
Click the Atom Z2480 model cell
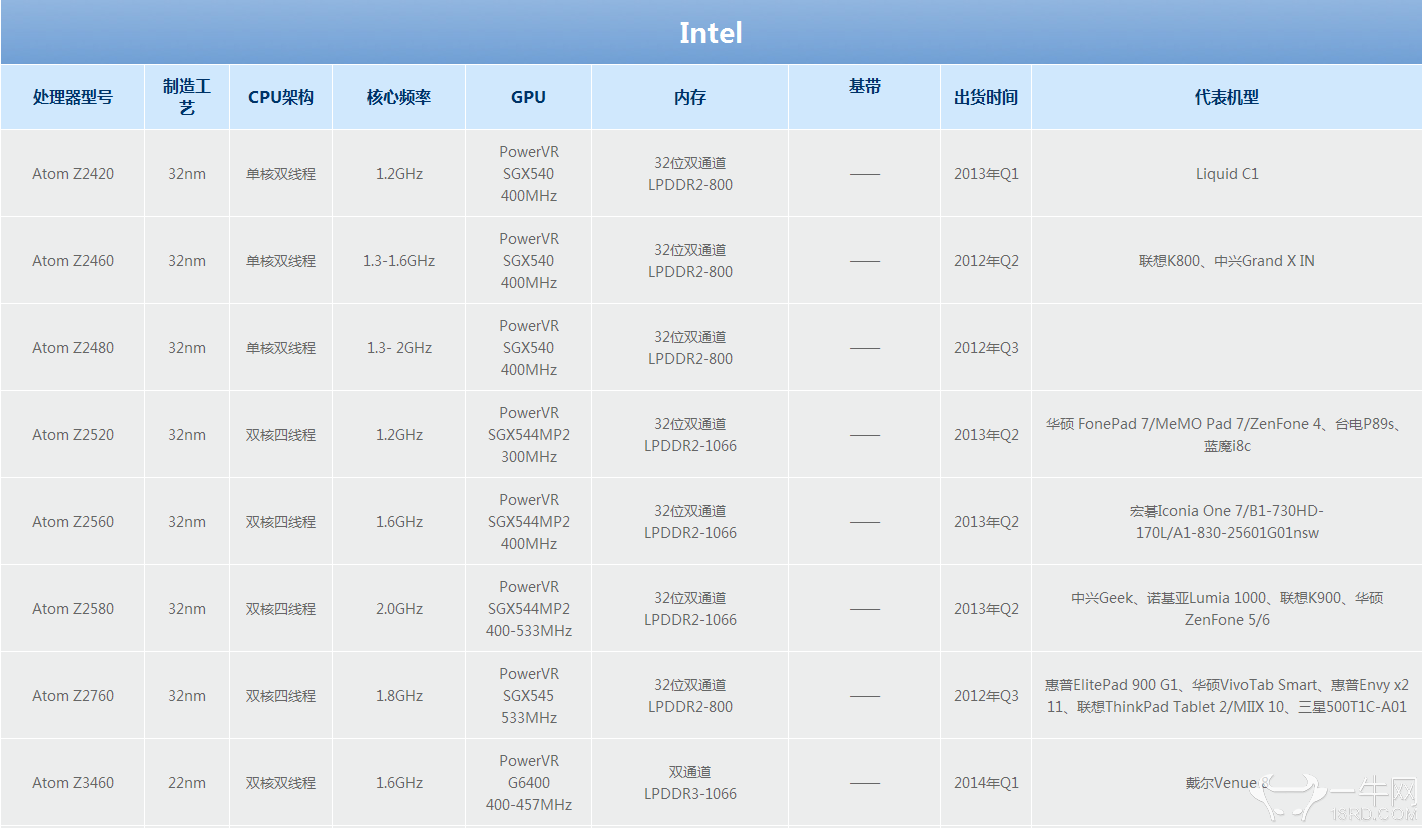click(x=73, y=348)
